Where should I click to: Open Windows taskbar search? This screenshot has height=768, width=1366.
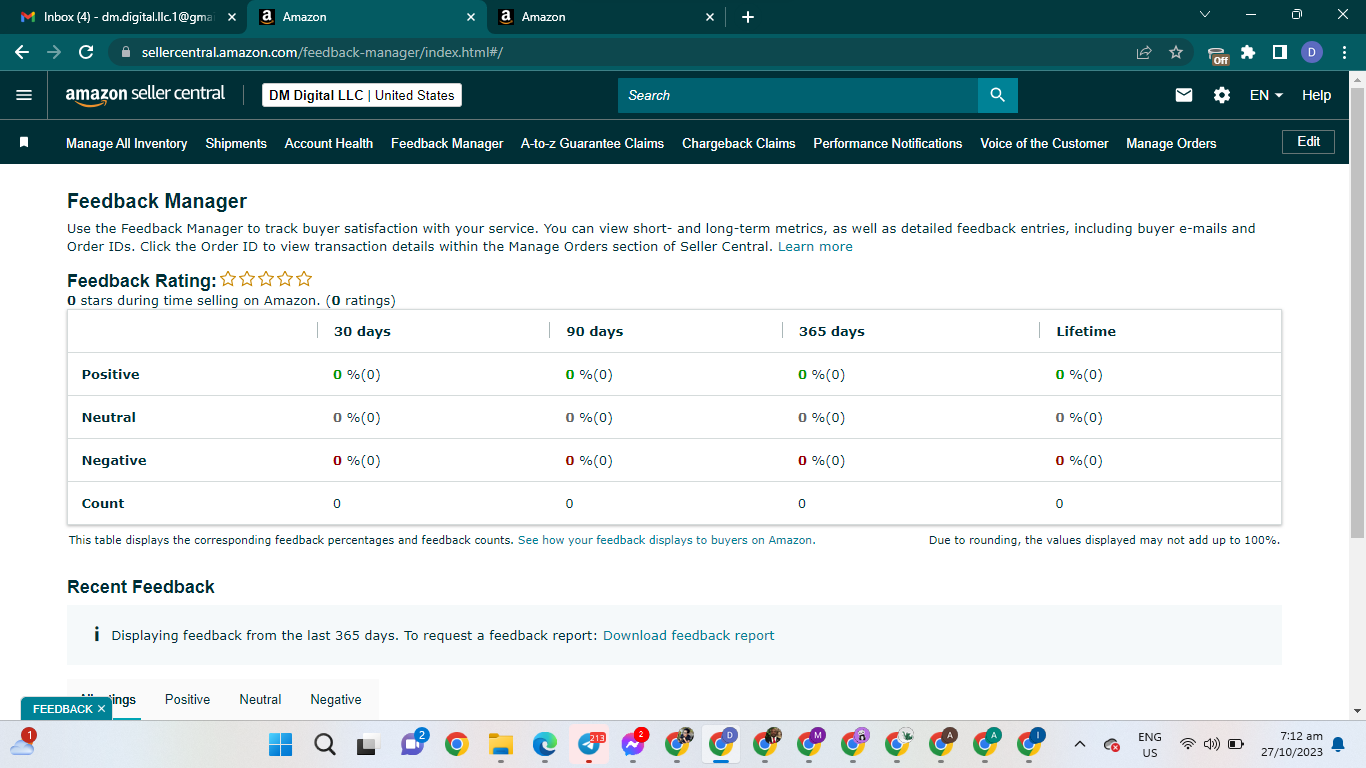click(324, 744)
